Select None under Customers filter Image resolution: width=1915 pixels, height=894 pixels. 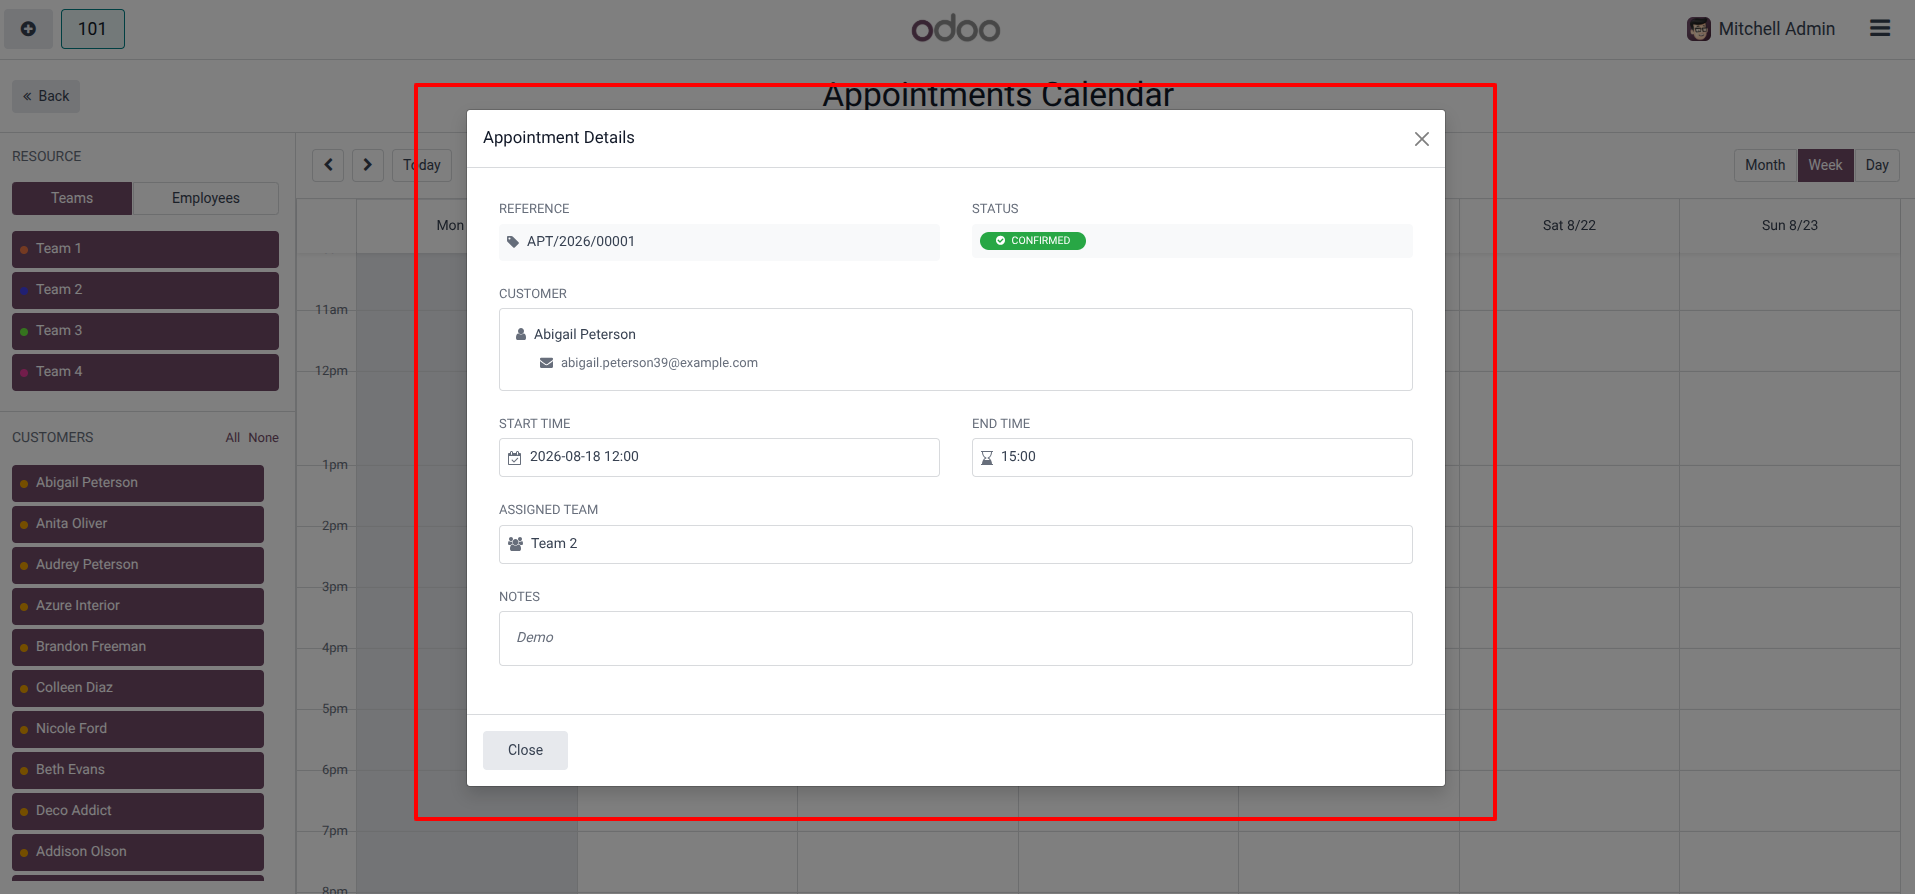tap(264, 438)
